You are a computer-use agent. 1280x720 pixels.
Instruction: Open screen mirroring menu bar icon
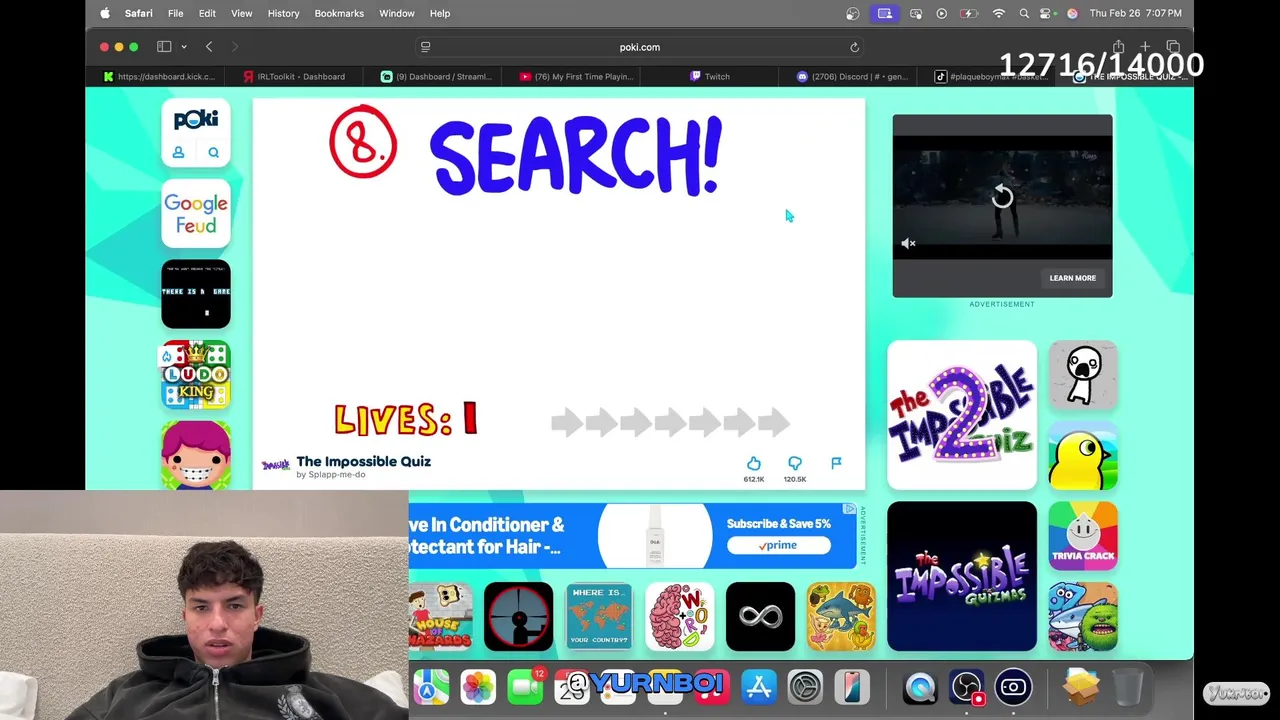click(x=884, y=13)
